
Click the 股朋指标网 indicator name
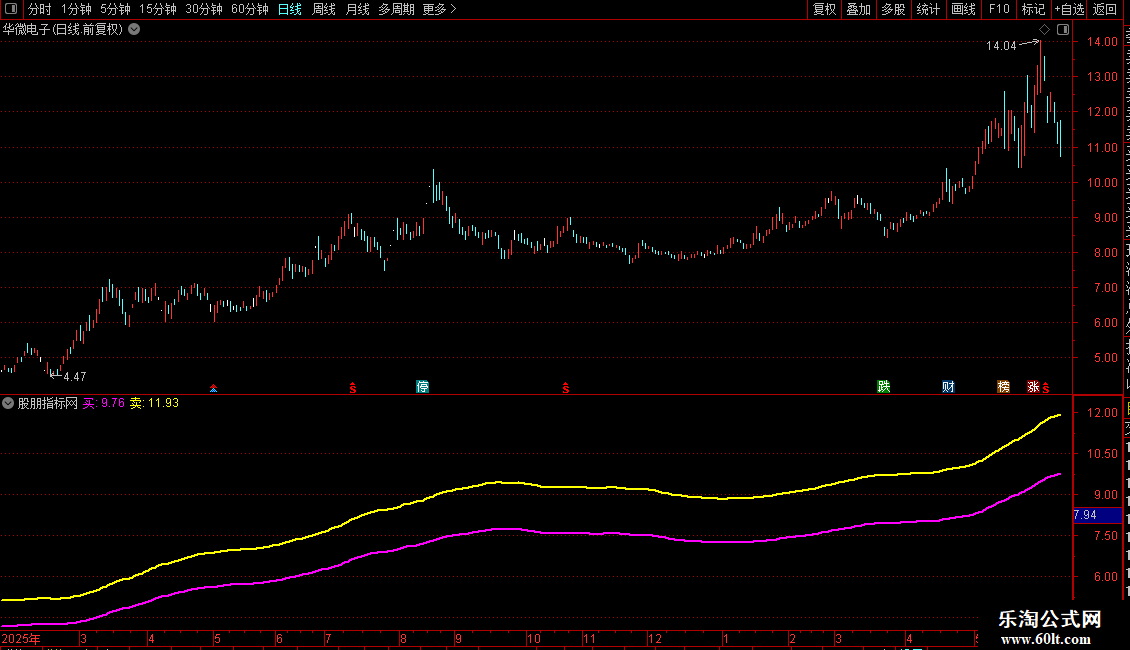click(48, 404)
